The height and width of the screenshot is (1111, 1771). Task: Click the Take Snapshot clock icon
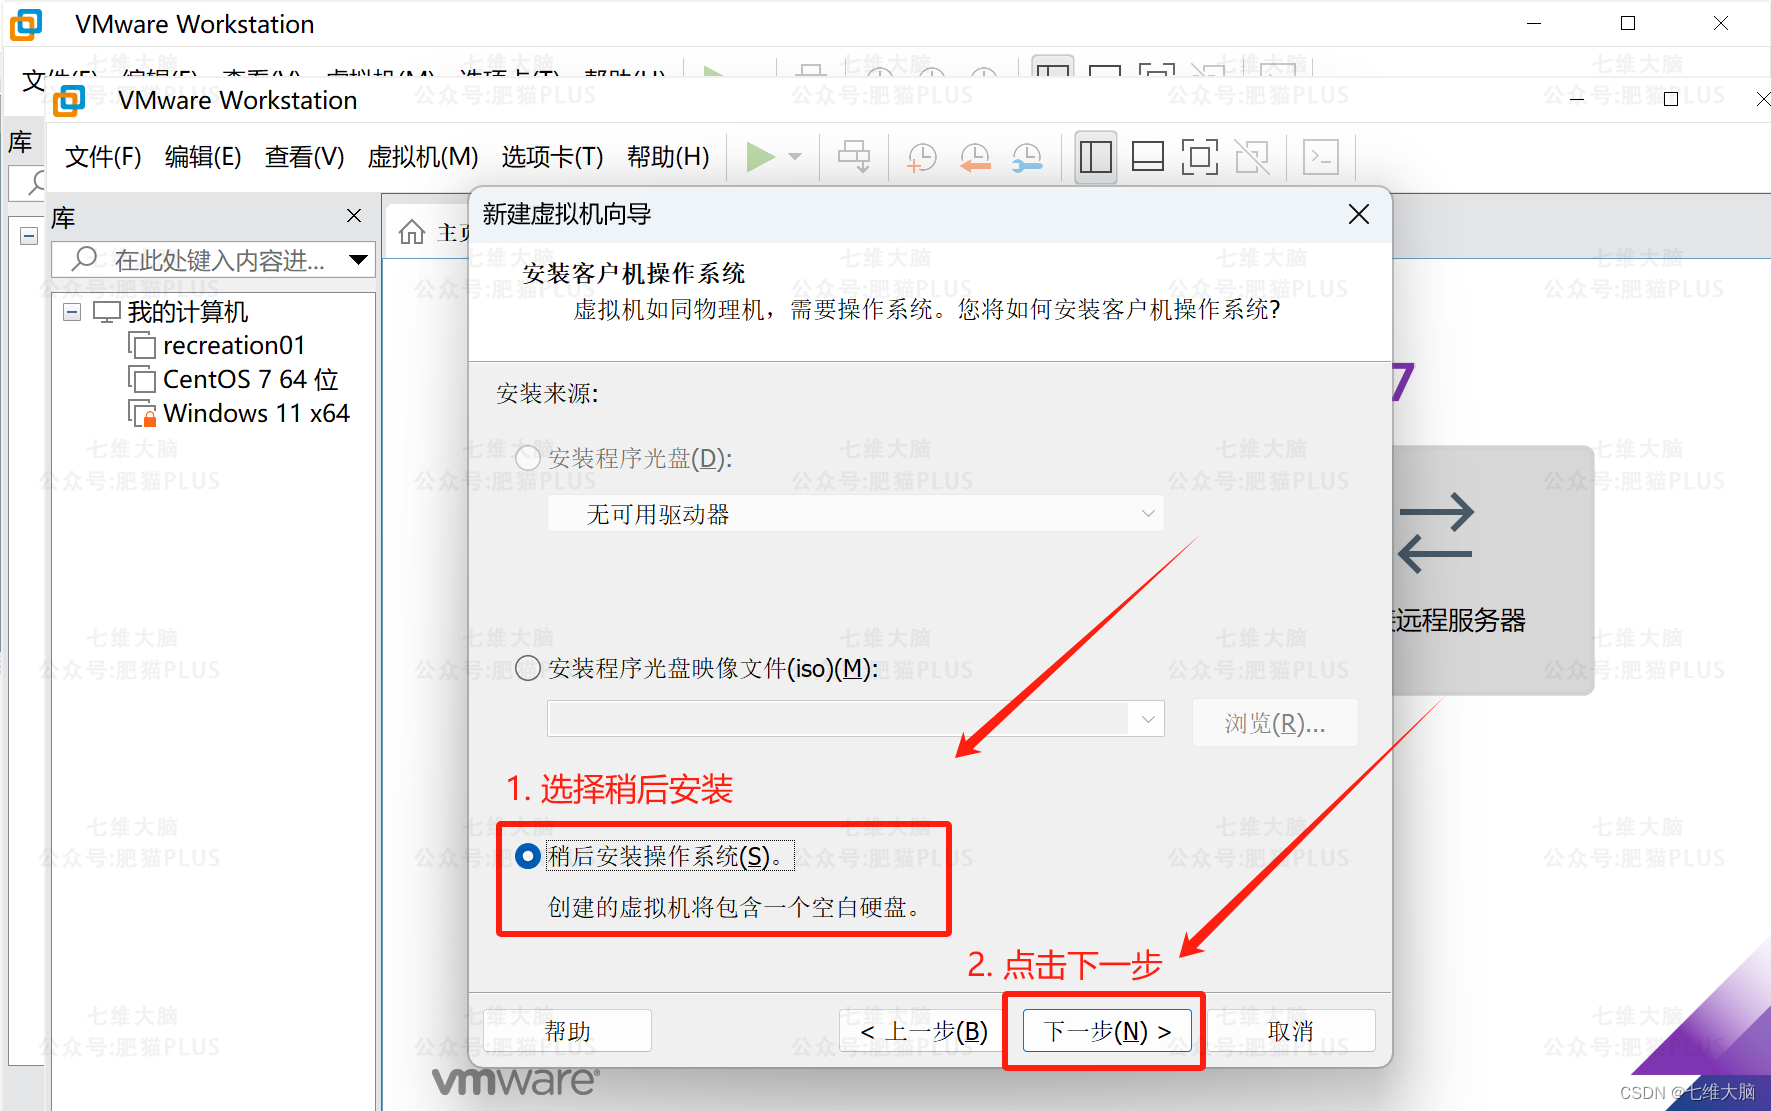(921, 157)
